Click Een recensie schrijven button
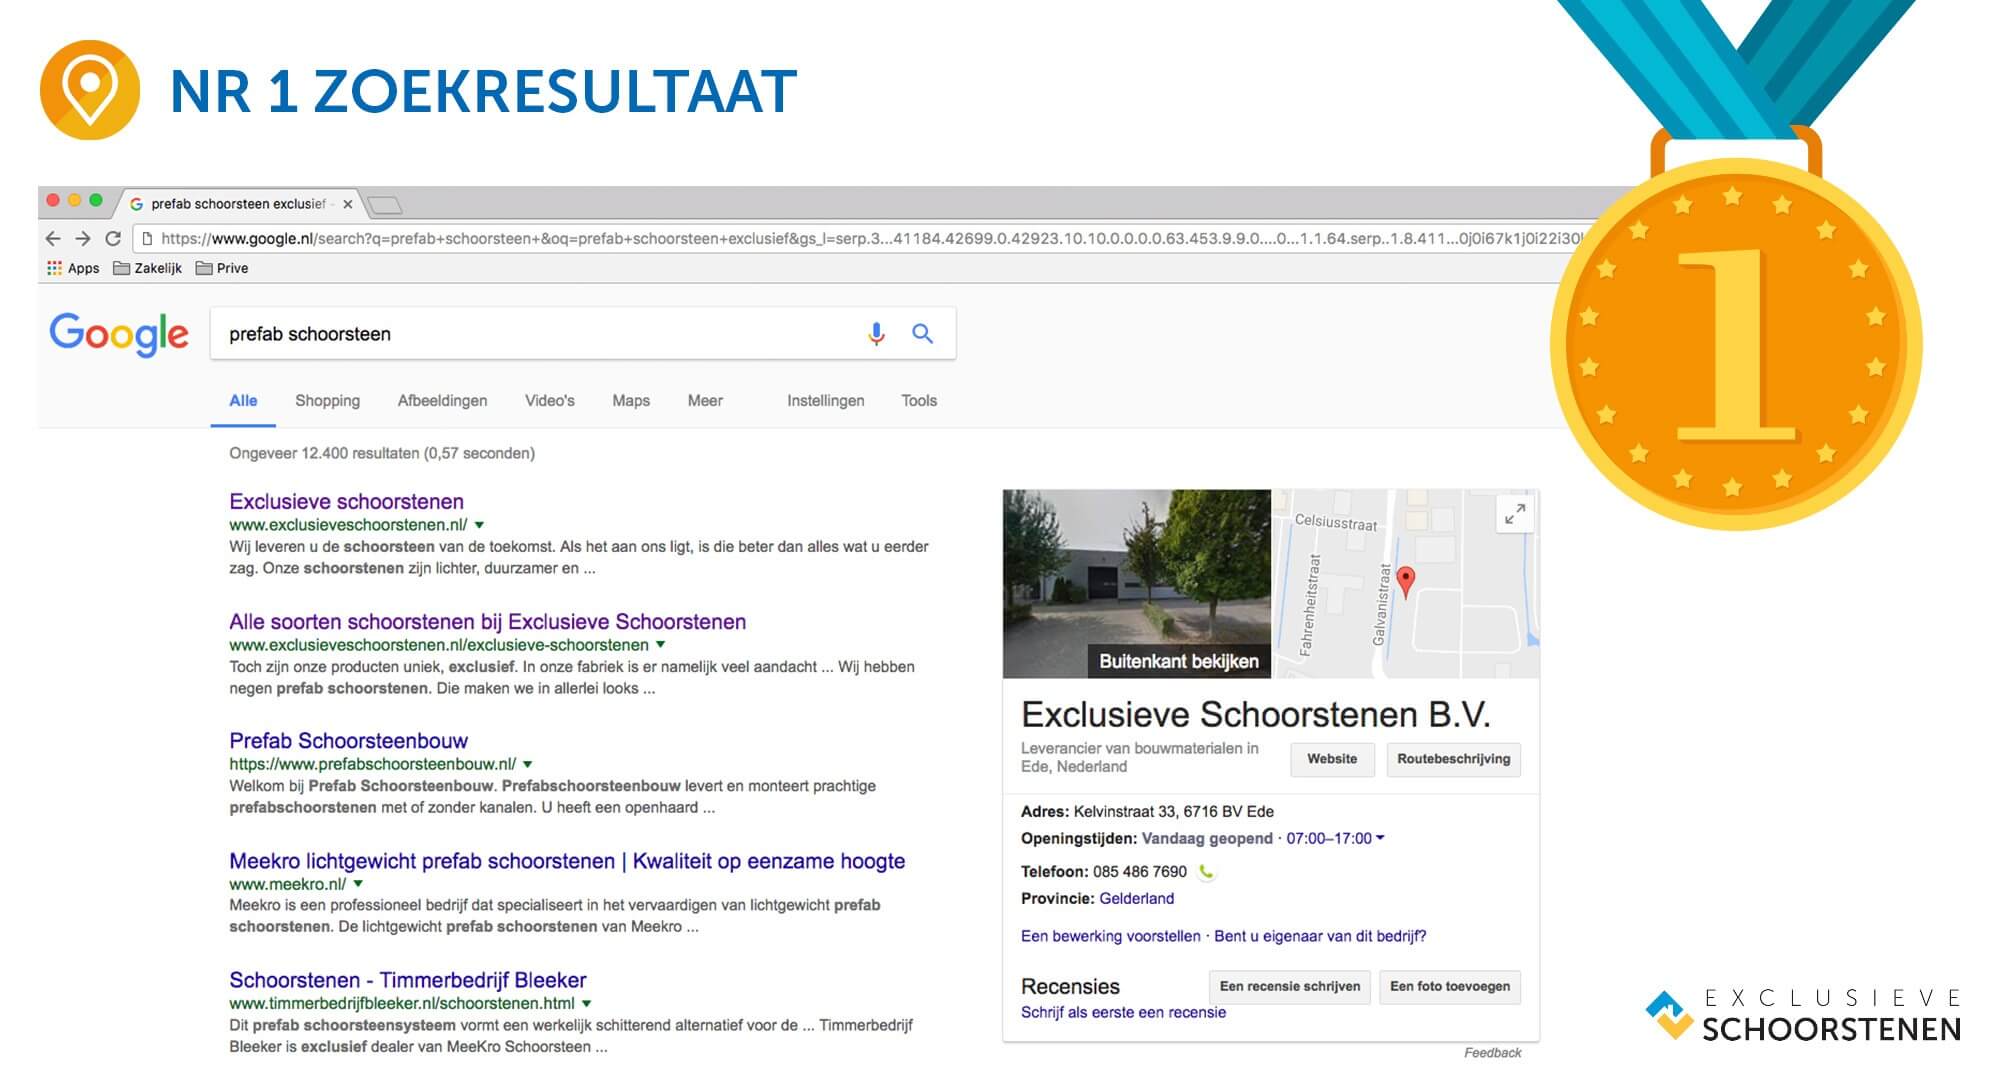 [1289, 987]
